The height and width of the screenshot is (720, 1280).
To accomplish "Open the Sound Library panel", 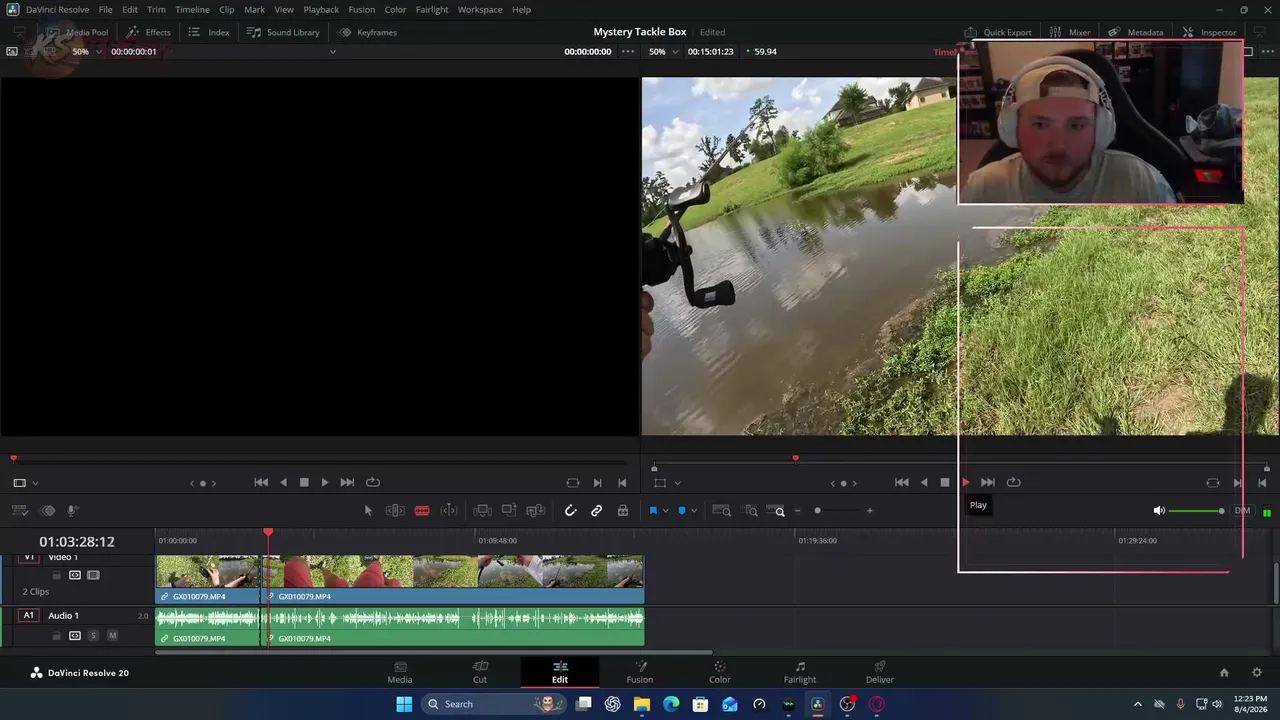I will [x=283, y=32].
